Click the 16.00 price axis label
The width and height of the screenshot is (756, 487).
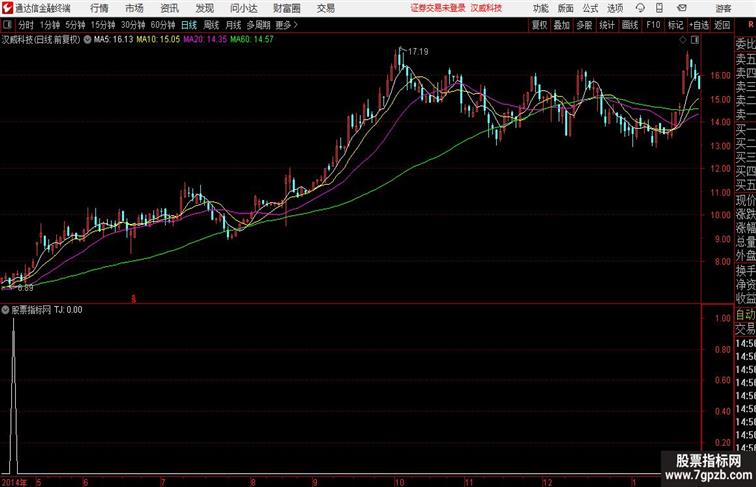pos(720,75)
